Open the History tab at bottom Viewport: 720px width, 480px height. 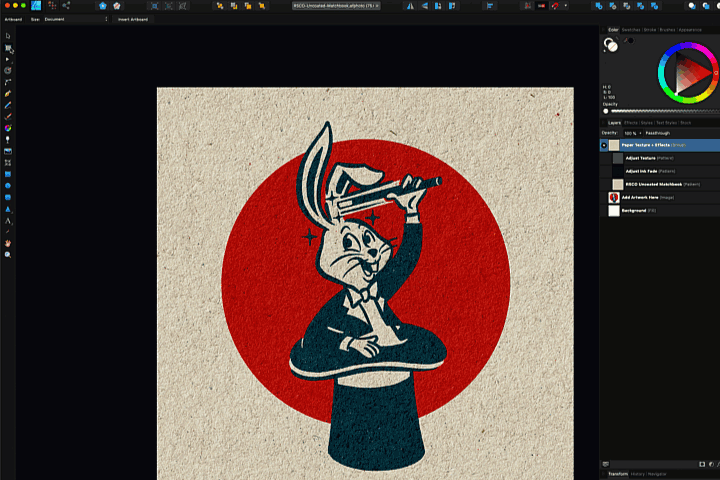point(639,473)
